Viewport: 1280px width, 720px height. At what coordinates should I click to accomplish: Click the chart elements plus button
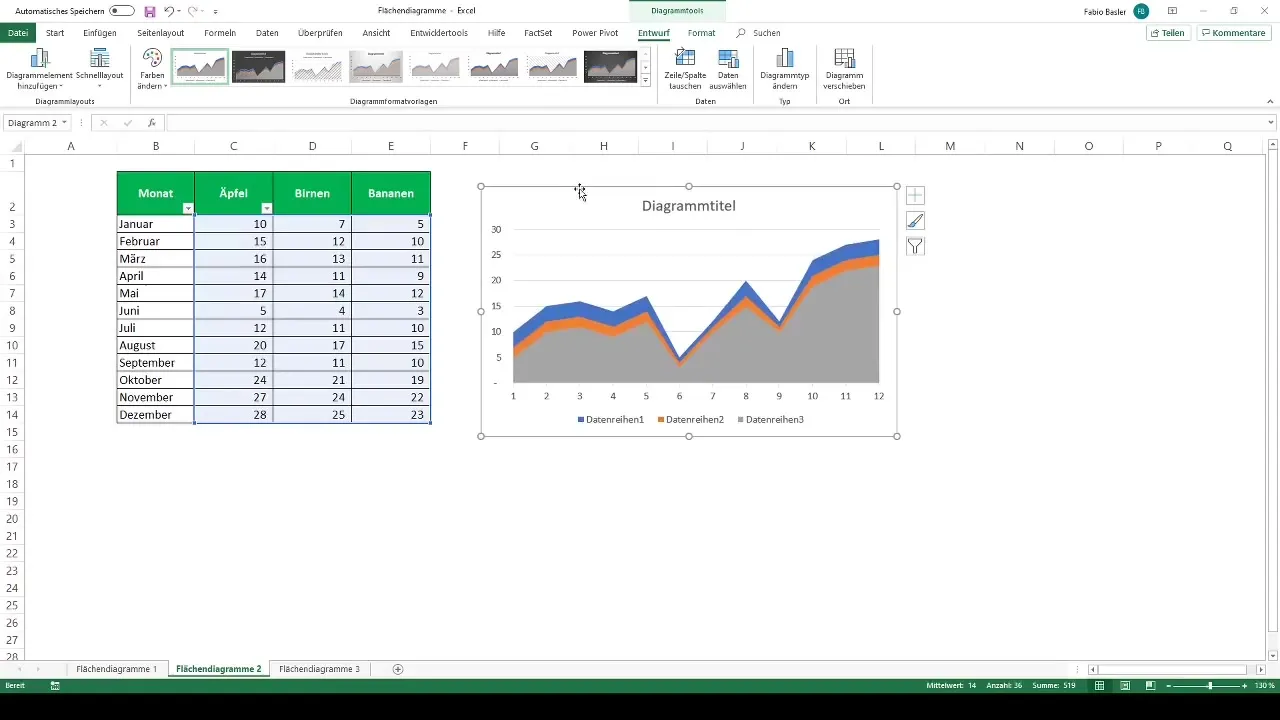tap(915, 196)
